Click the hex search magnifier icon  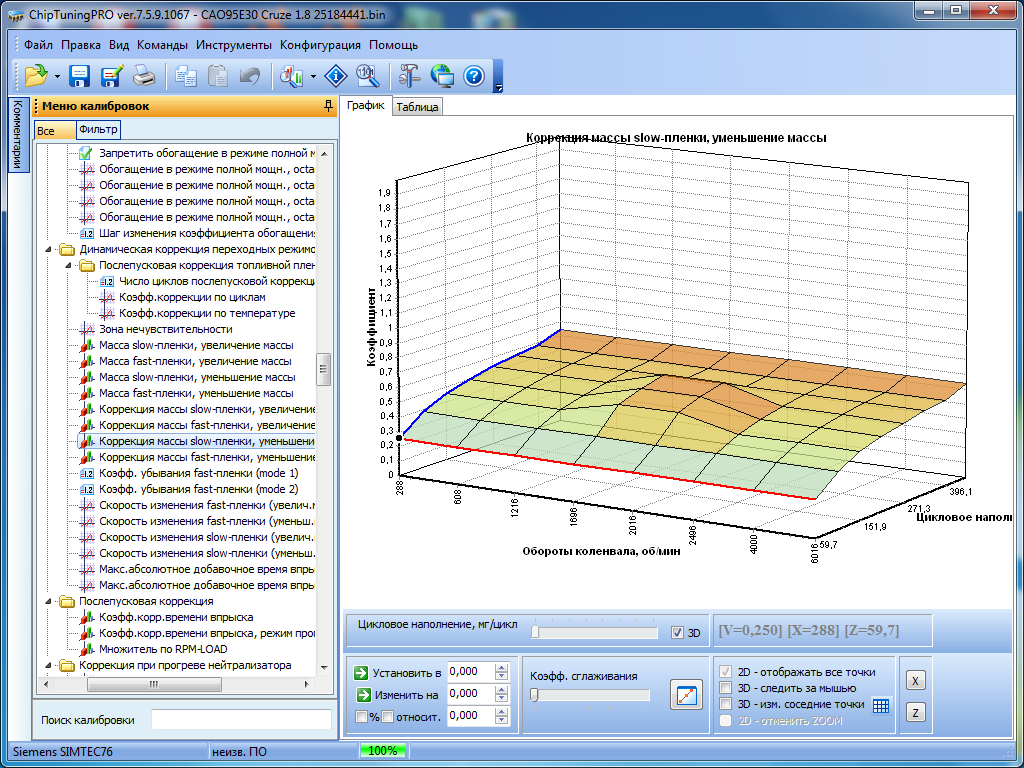click(366, 76)
